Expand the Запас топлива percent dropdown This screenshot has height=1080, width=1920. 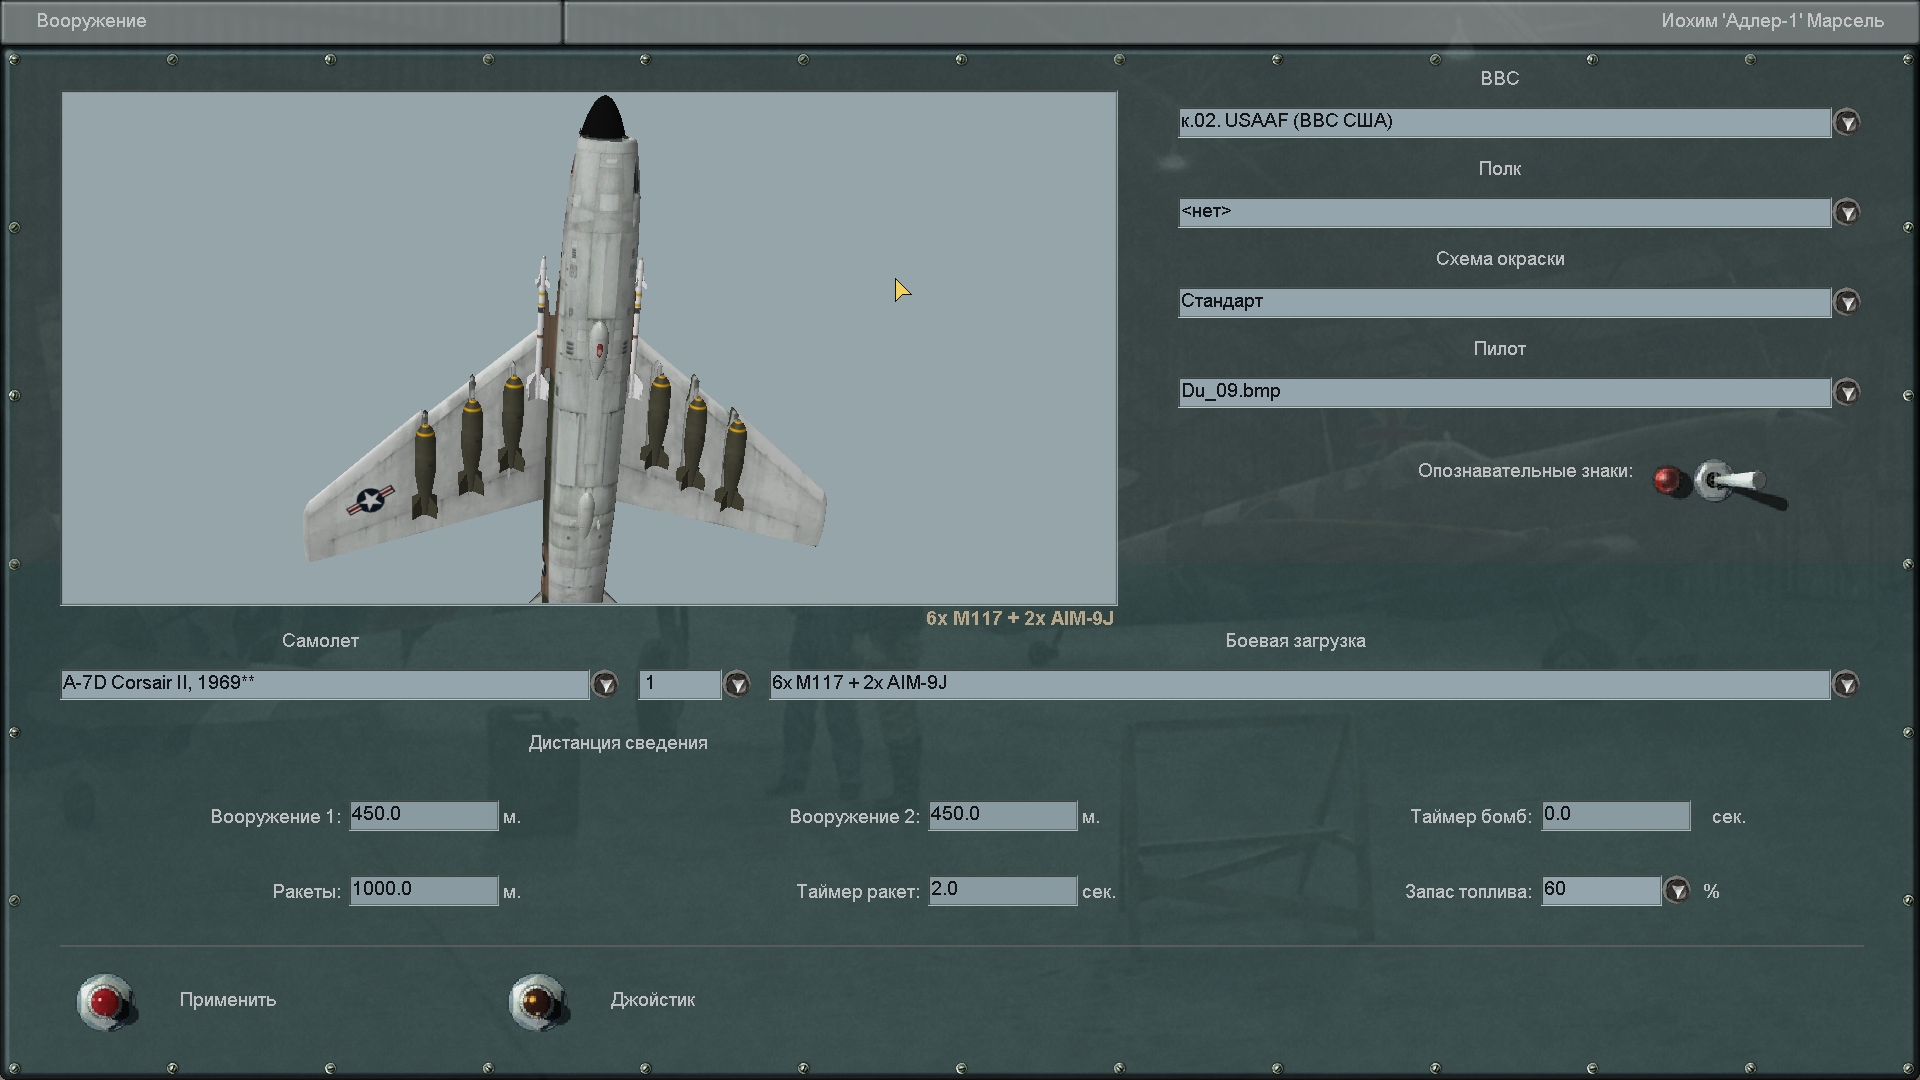[1677, 891]
